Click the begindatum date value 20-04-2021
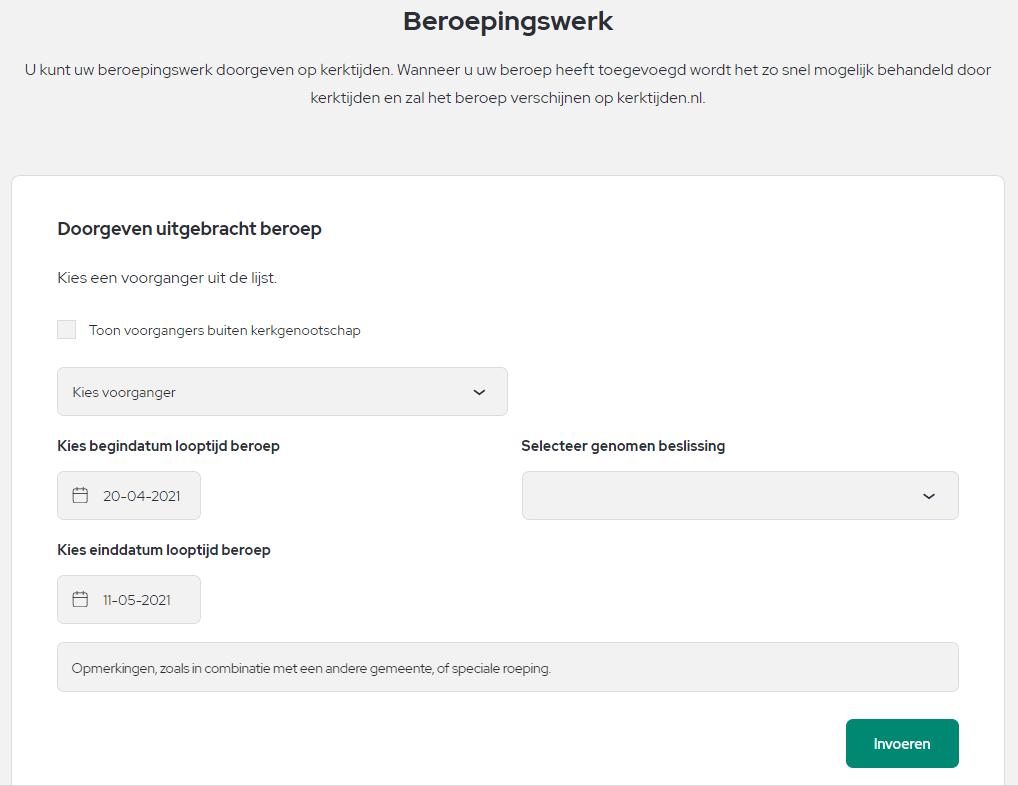The height and width of the screenshot is (786, 1018). point(142,496)
